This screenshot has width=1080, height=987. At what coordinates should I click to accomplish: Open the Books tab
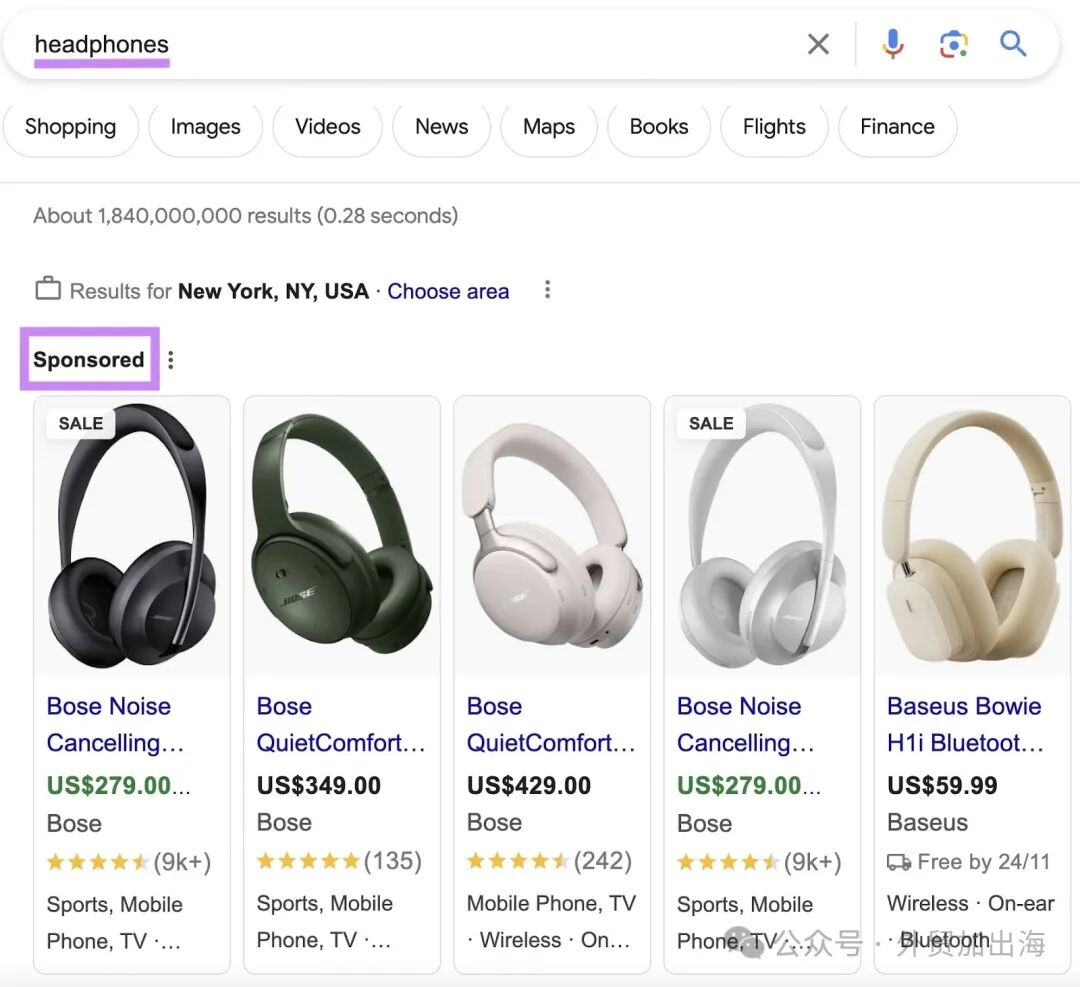(x=658, y=127)
